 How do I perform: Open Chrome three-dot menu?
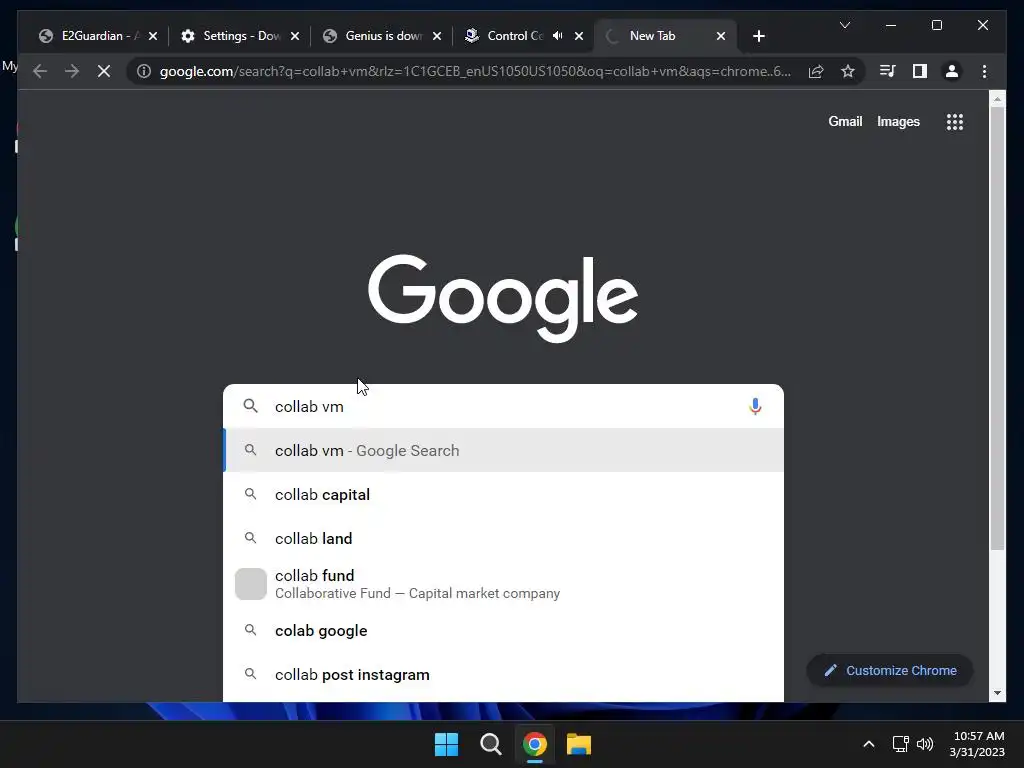pos(984,71)
